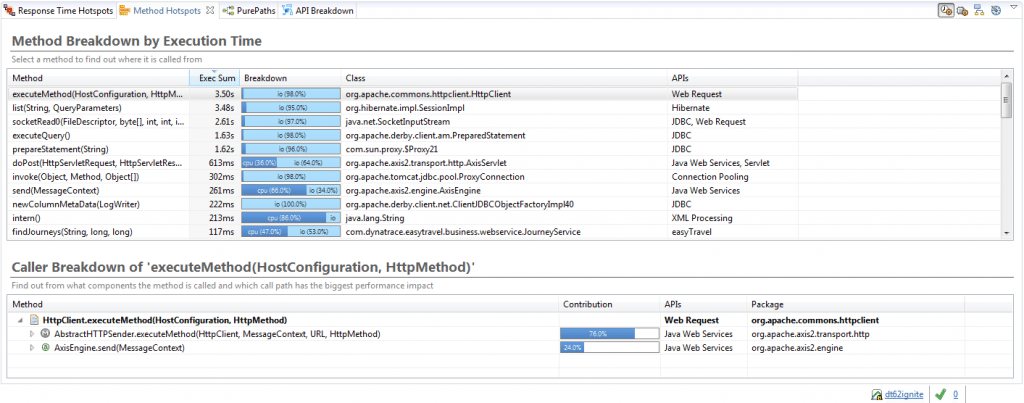The height and width of the screenshot is (403, 1024).
Task: Click the HttpClient.executeMethod document icon
Action: point(35,319)
